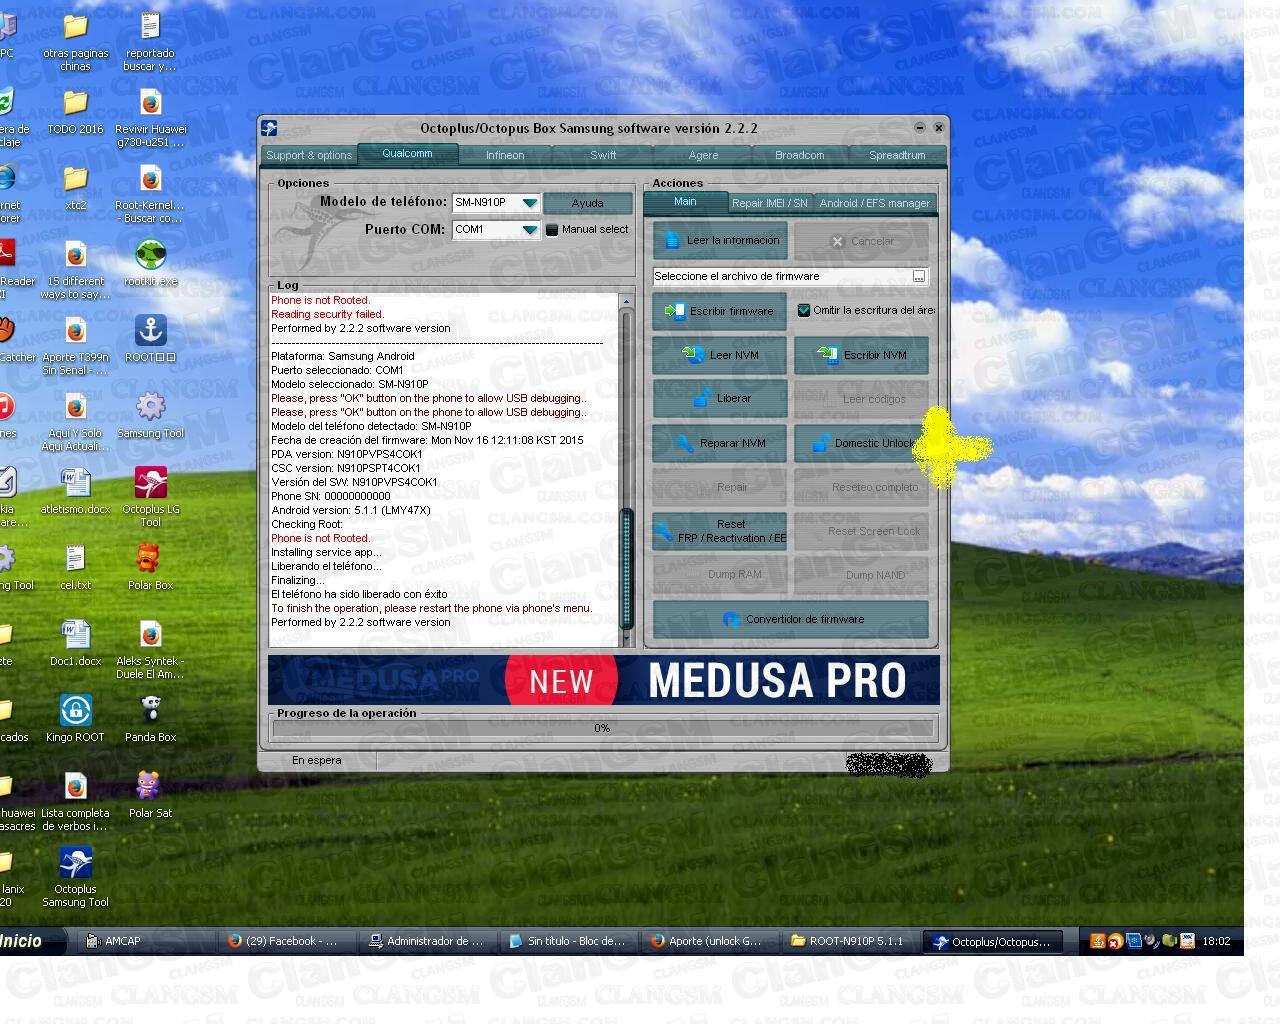Select the Qualcomm tab
The image size is (1280, 1024).
coord(407,154)
